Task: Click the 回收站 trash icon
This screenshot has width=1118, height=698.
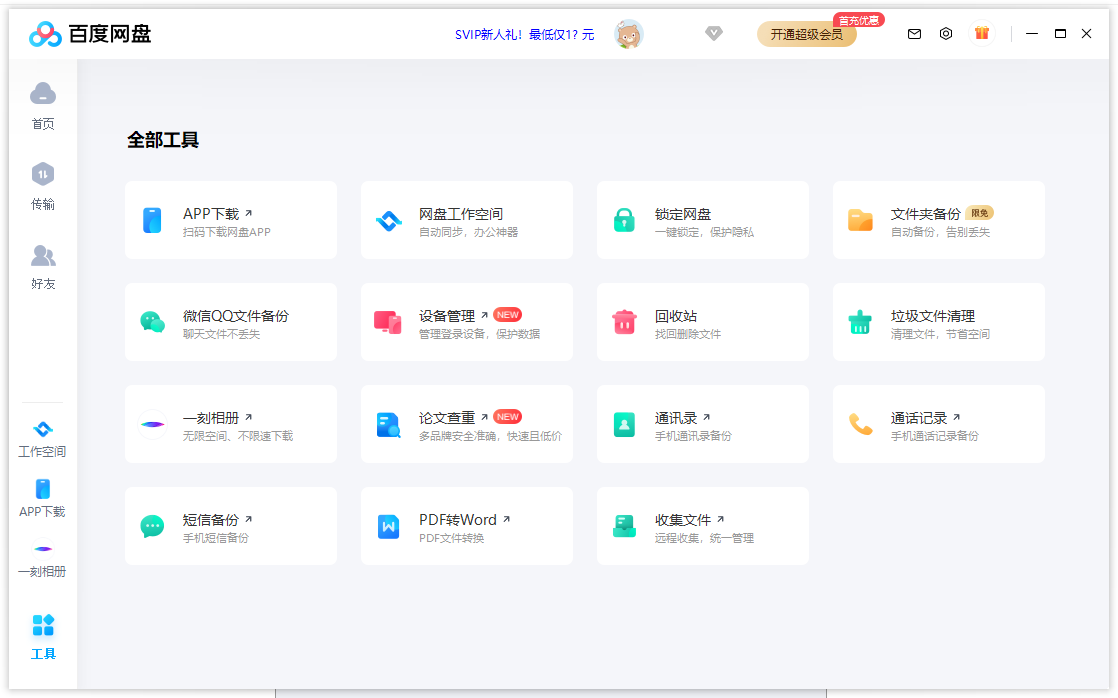Action: [624, 322]
